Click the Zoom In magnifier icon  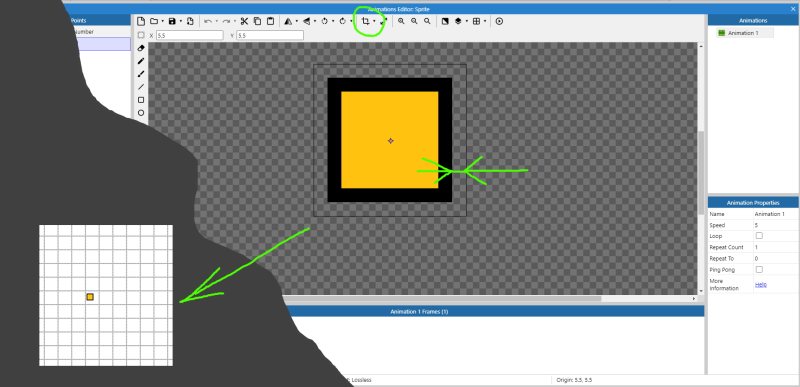point(401,21)
